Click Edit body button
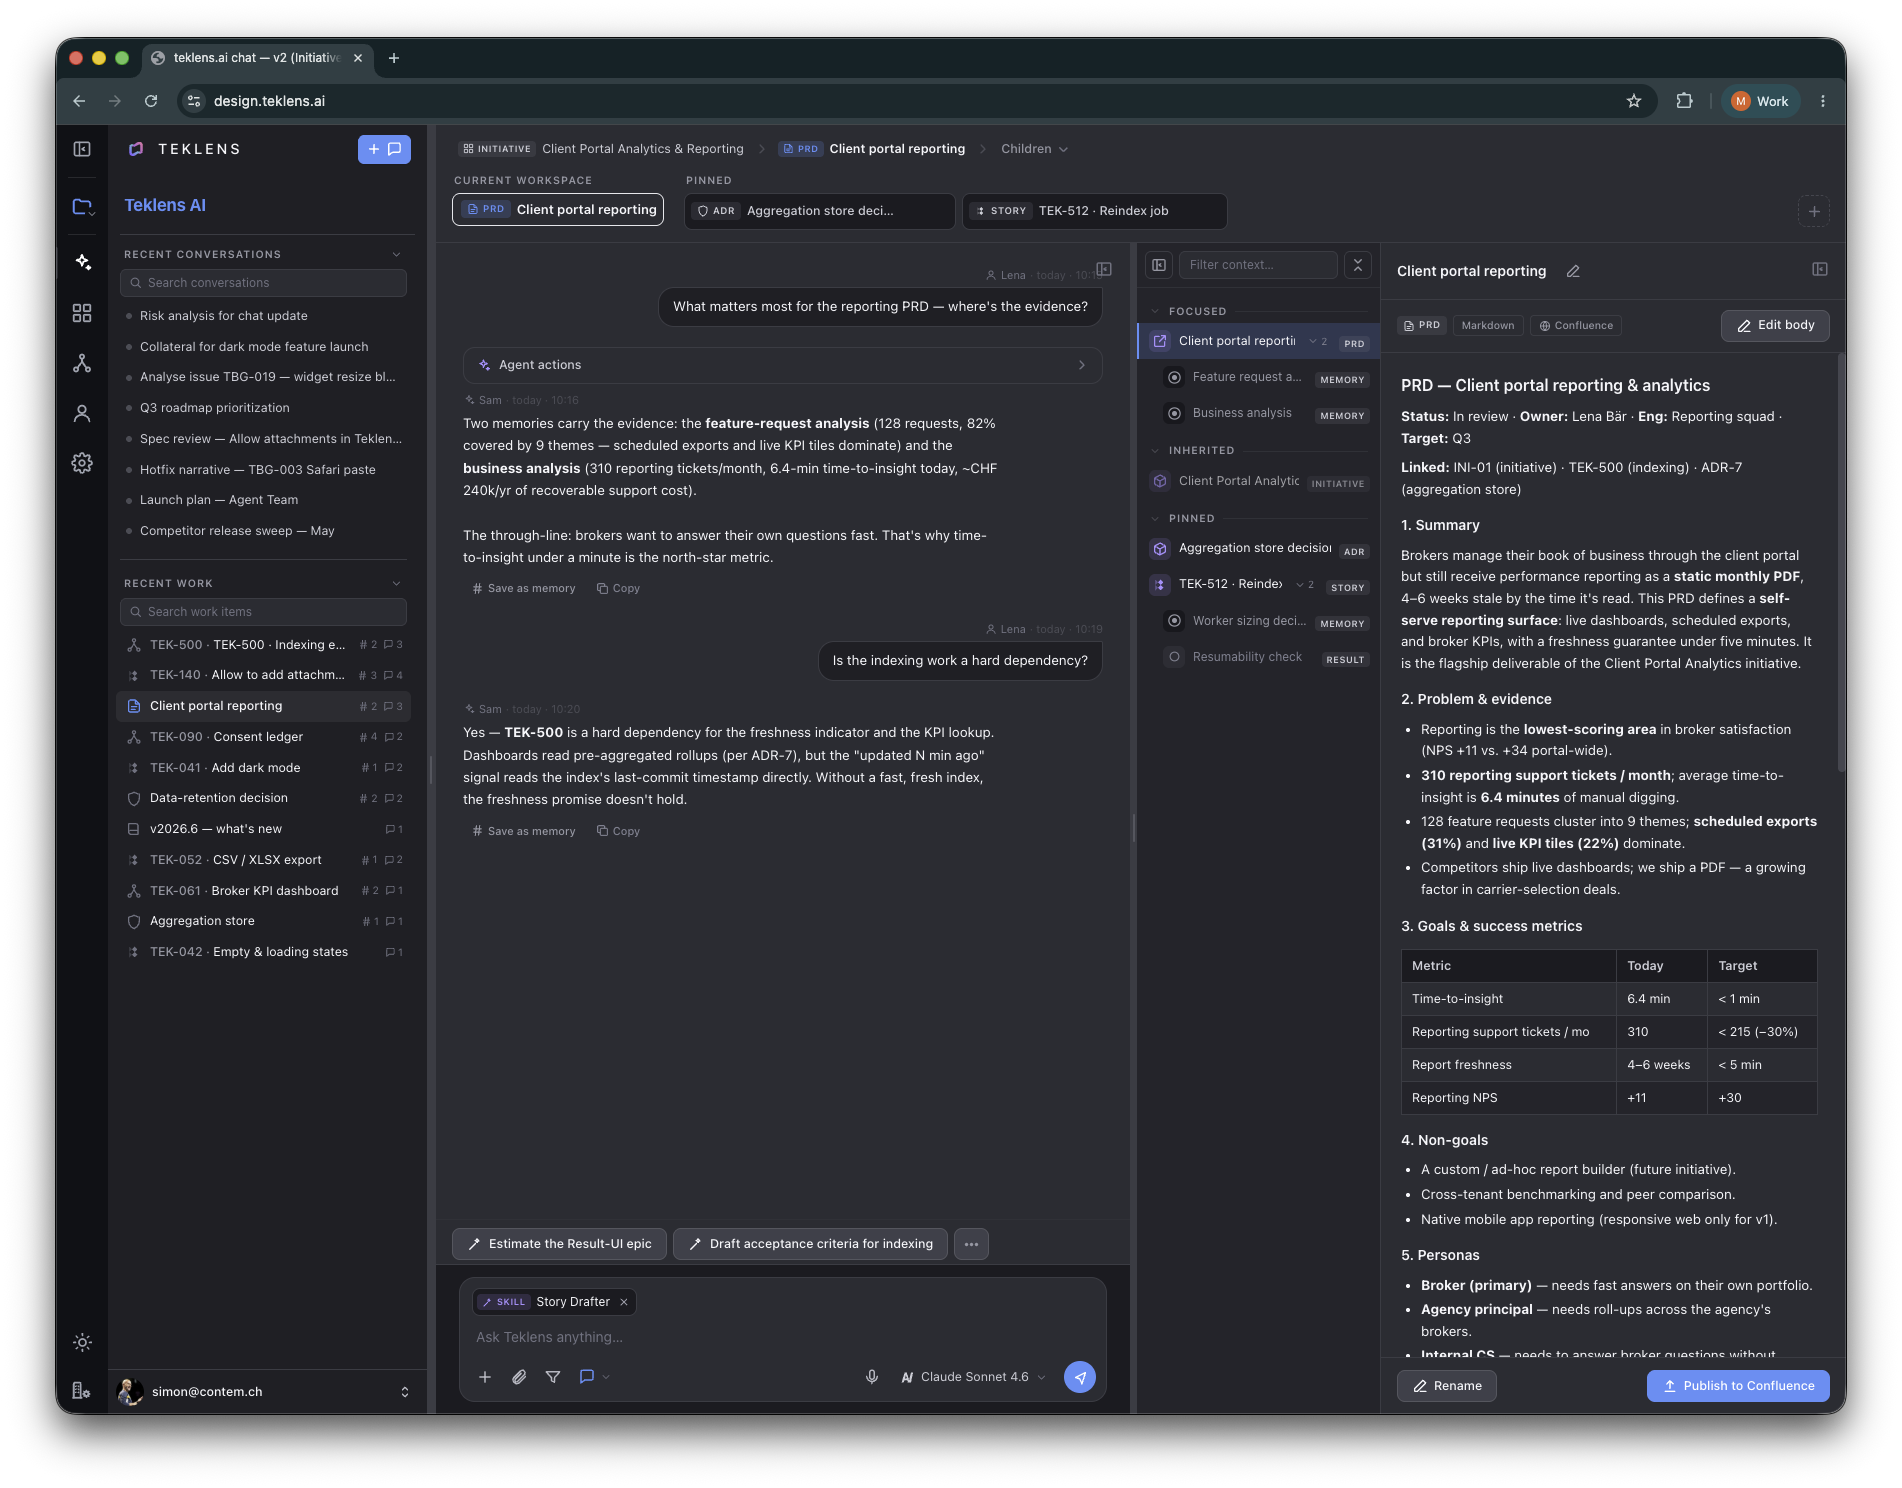 (1775, 326)
